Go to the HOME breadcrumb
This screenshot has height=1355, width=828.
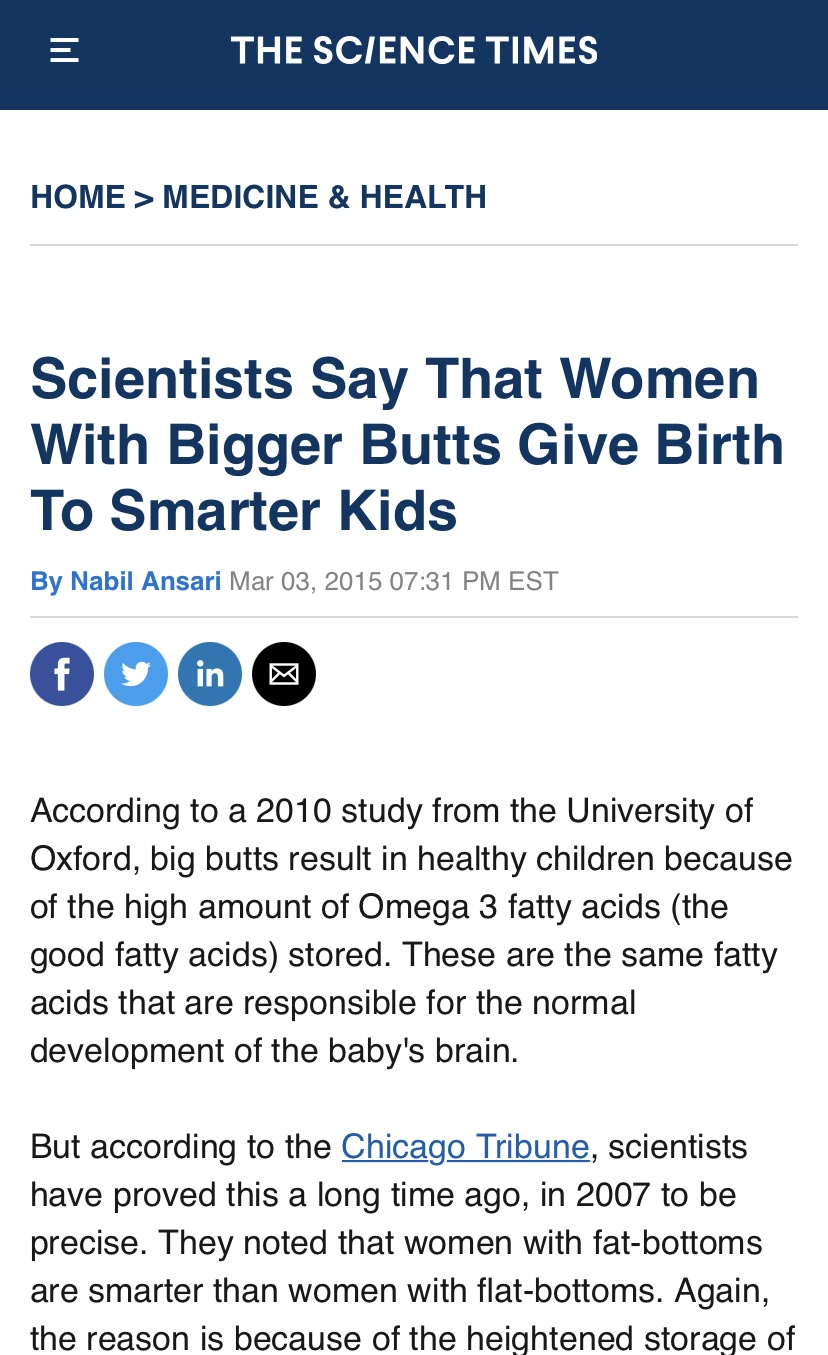[78, 197]
